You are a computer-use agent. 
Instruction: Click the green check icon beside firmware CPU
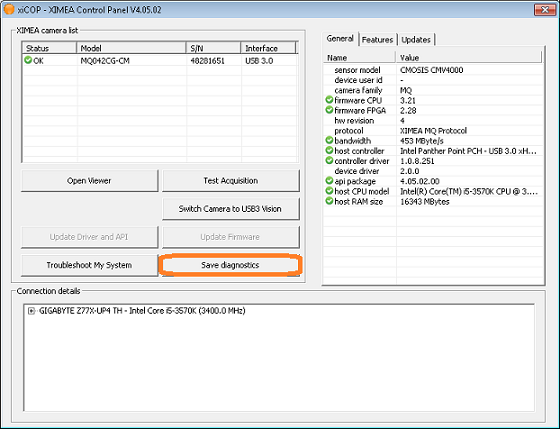pos(329,100)
